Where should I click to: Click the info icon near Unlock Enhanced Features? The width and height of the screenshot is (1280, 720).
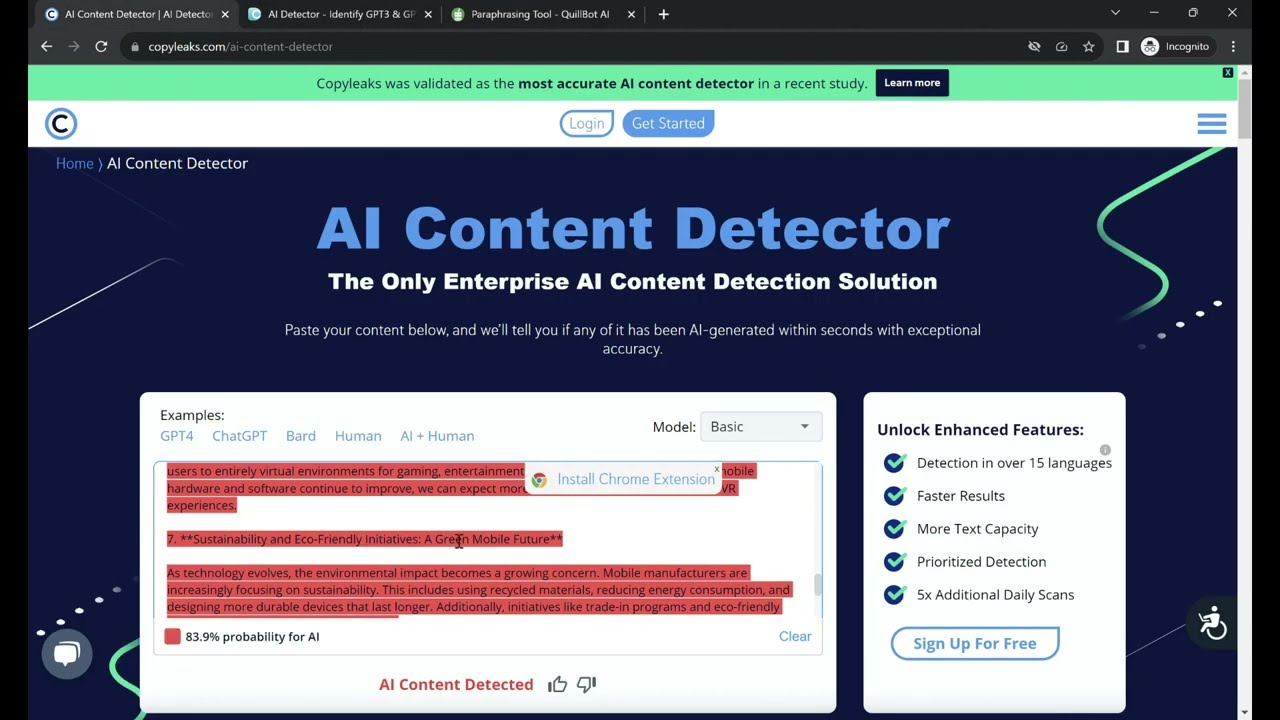[1105, 450]
